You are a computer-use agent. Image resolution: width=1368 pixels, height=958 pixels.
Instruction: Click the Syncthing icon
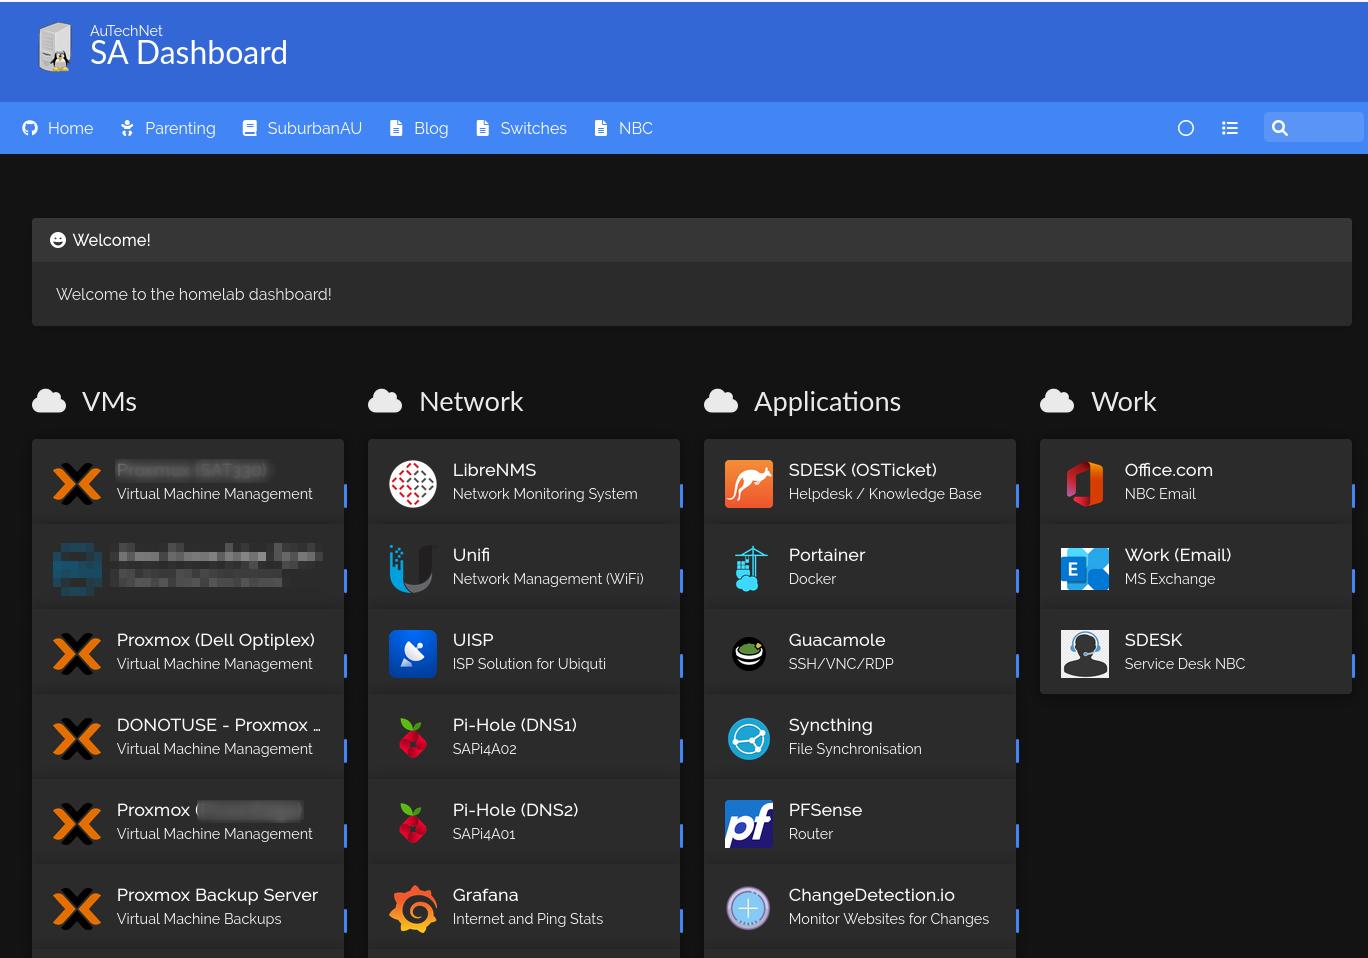point(748,739)
